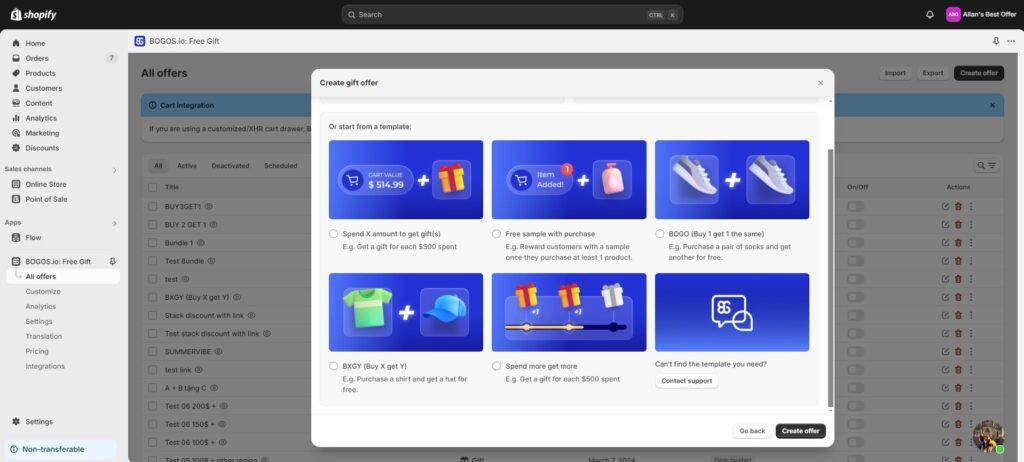
Task: Open Customize under BOGOS.io menu
Action: [43, 291]
